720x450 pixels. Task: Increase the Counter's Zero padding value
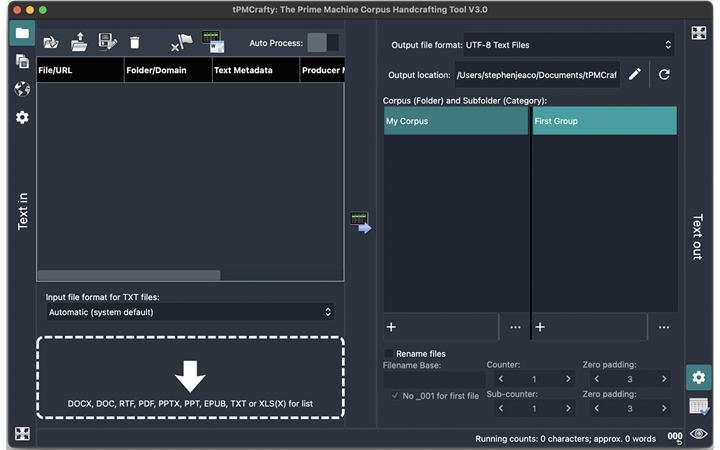(x=664, y=379)
